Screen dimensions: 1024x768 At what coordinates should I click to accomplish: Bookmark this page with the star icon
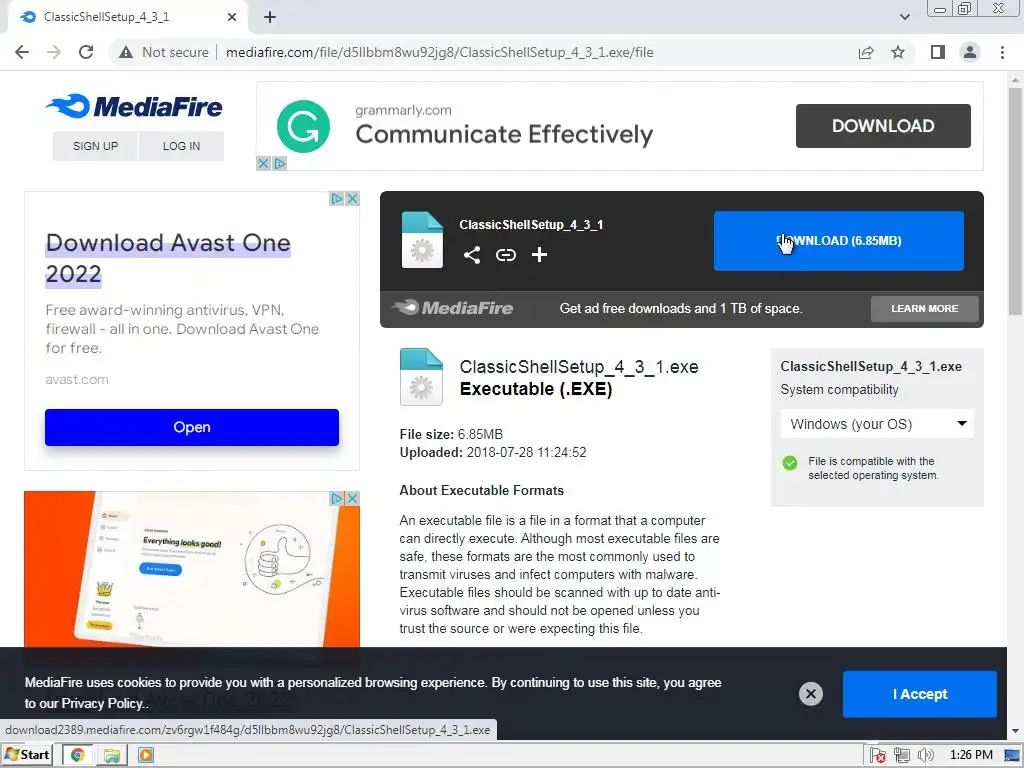pyautogui.click(x=898, y=52)
